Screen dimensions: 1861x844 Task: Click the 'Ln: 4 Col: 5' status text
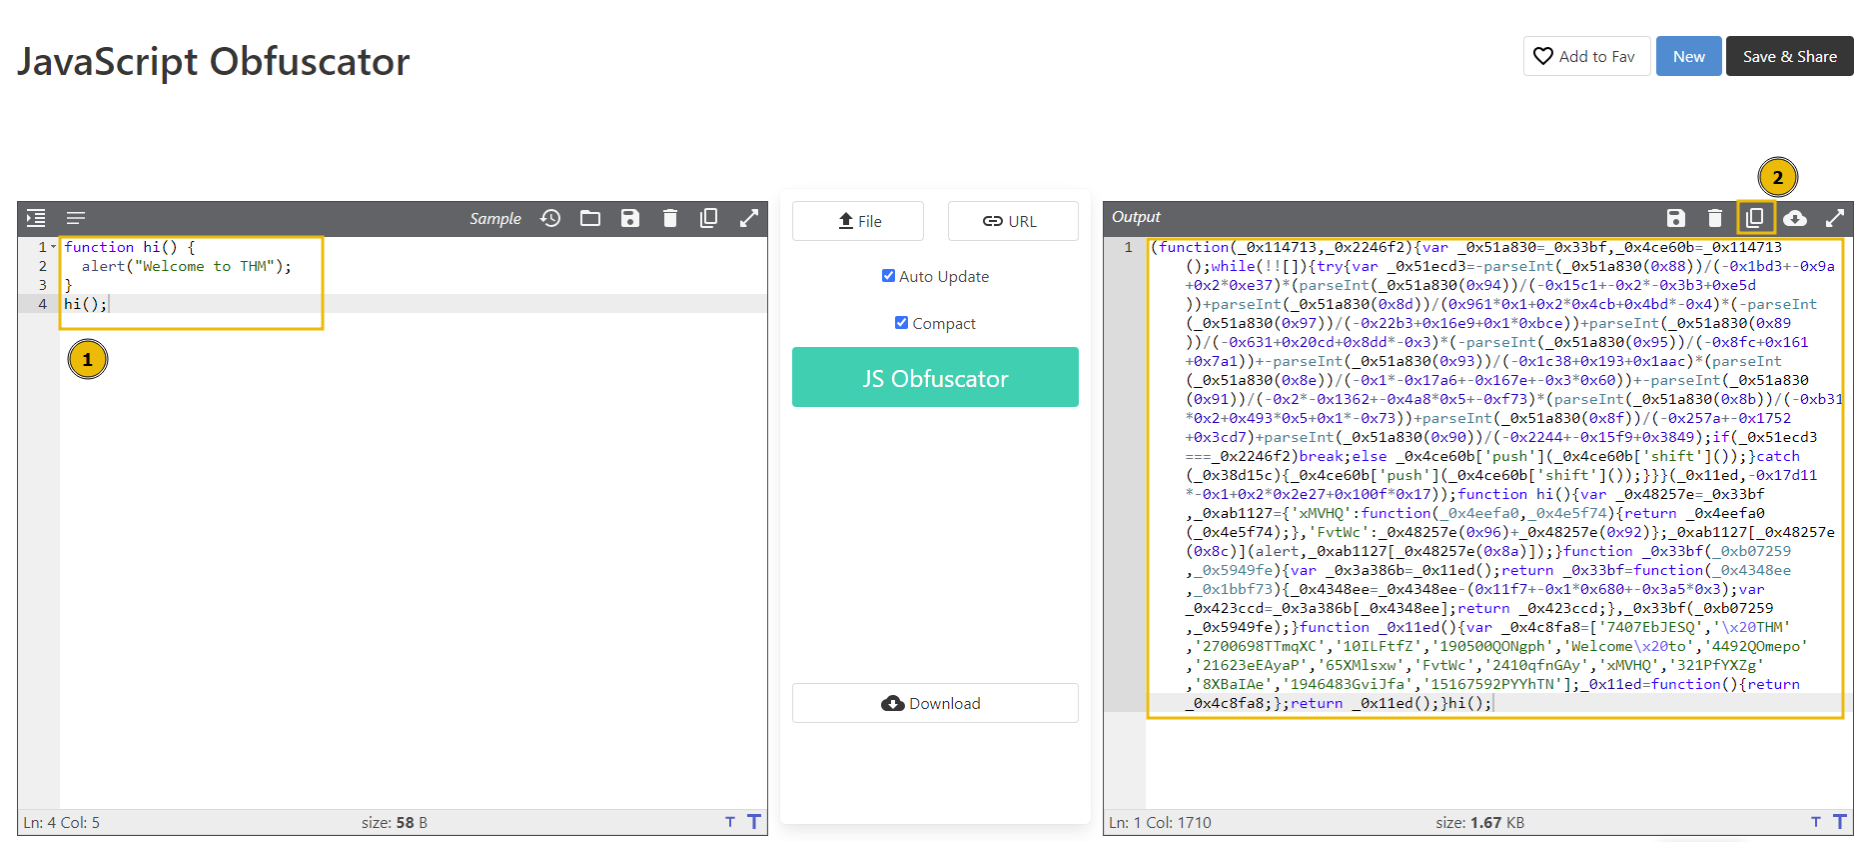click(61, 822)
